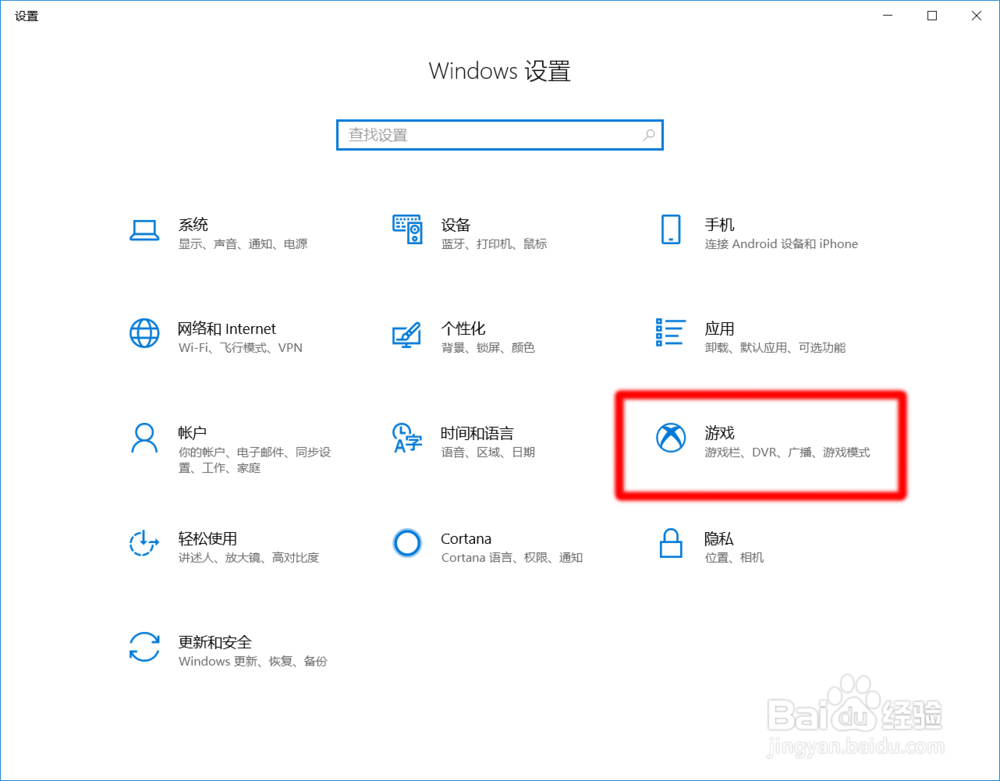
Task: Click the Cortana circle icon
Action: (x=407, y=543)
